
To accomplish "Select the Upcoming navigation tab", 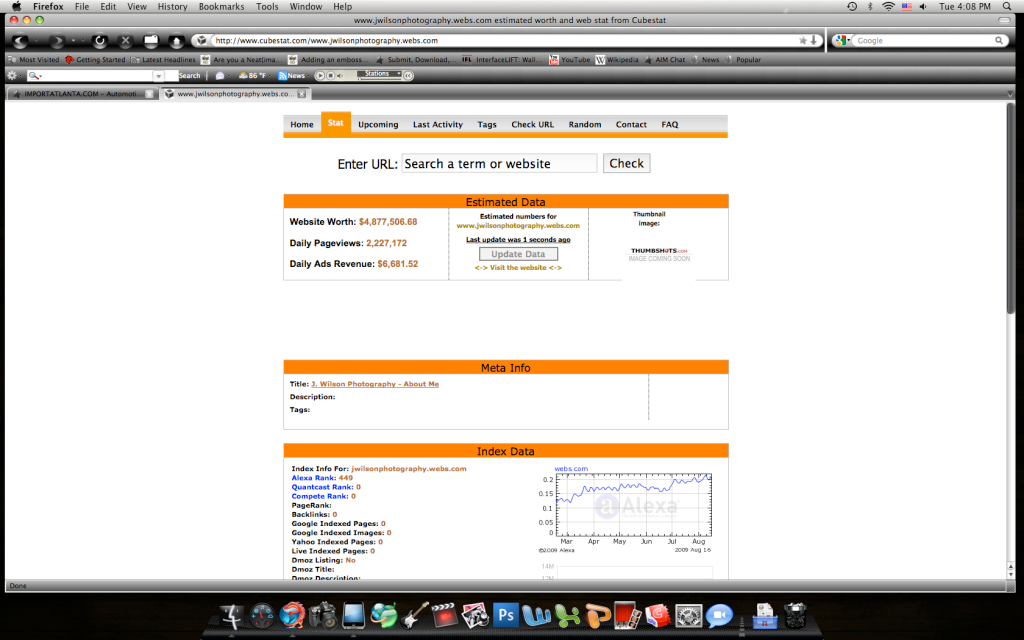I will click(x=378, y=125).
